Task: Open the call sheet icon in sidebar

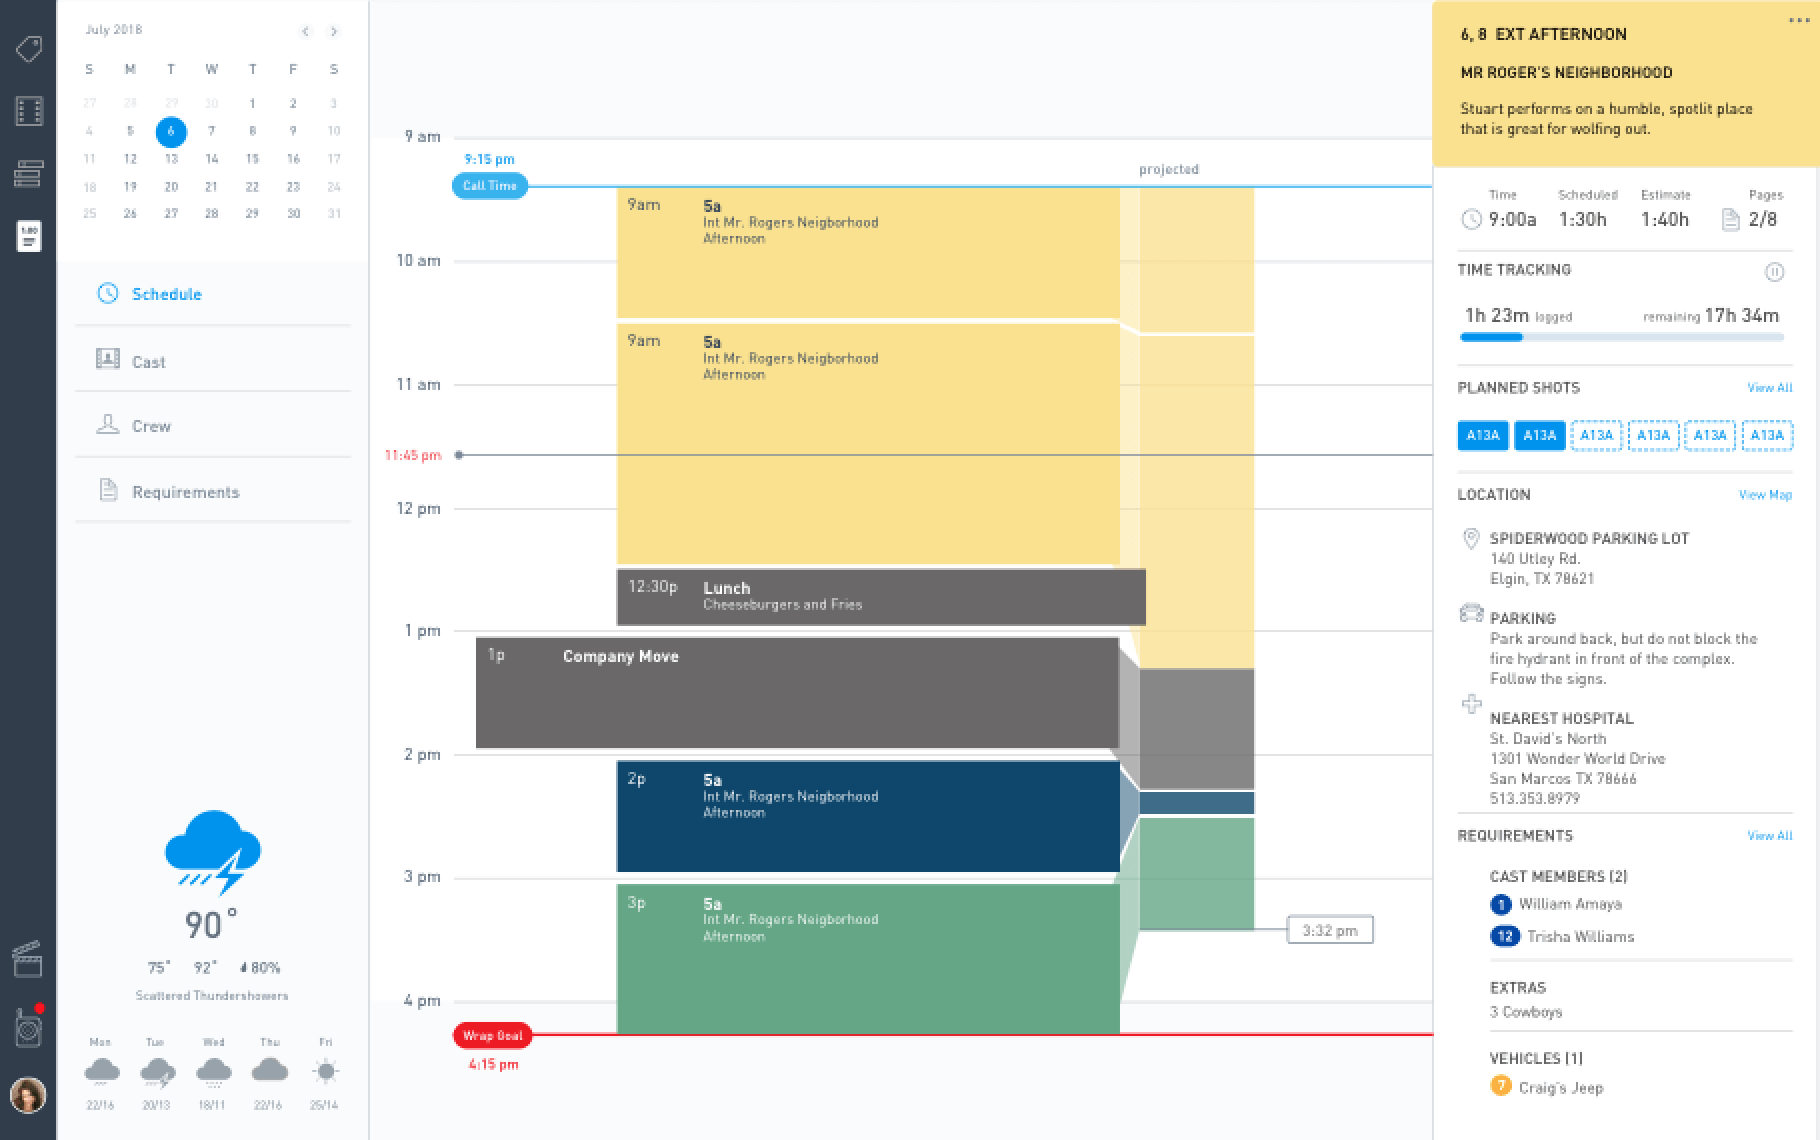Action: point(29,236)
